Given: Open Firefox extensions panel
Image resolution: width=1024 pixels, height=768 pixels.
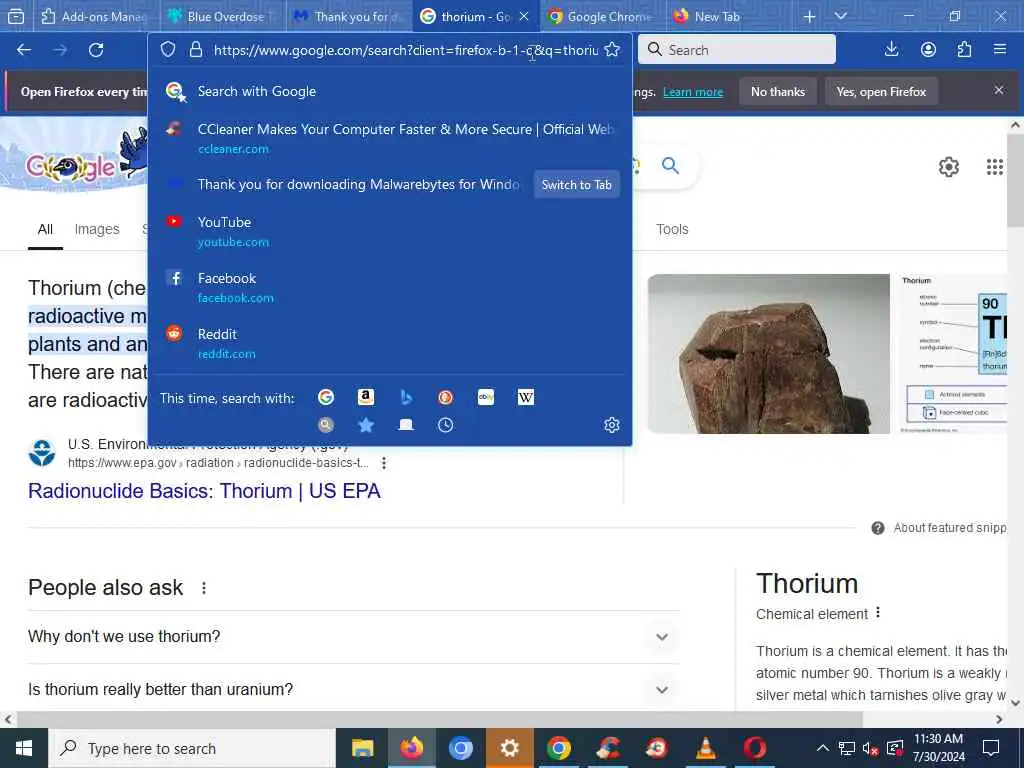Looking at the screenshot, I should 964,50.
